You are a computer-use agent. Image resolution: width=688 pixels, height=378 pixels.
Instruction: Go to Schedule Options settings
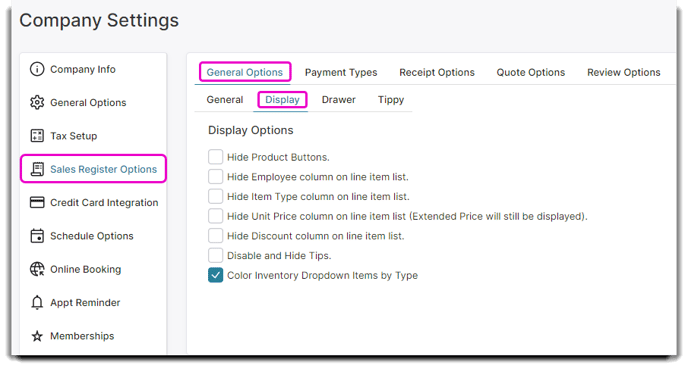tap(92, 236)
